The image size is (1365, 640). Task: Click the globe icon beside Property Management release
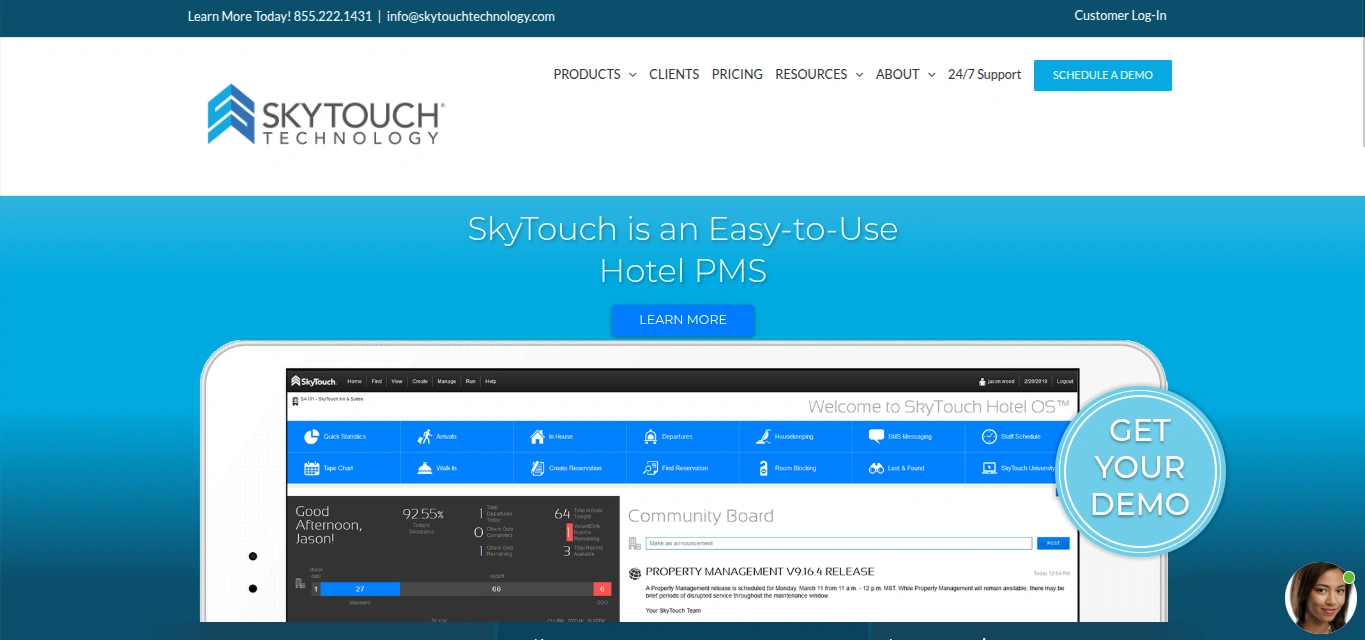tap(635, 573)
